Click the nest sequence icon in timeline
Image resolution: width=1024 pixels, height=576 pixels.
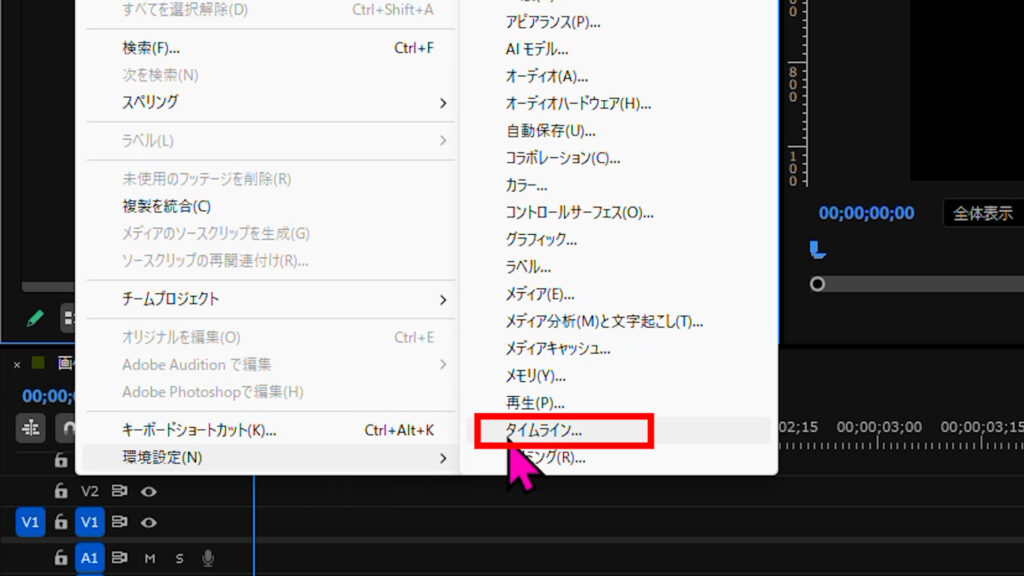tap(31, 428)
